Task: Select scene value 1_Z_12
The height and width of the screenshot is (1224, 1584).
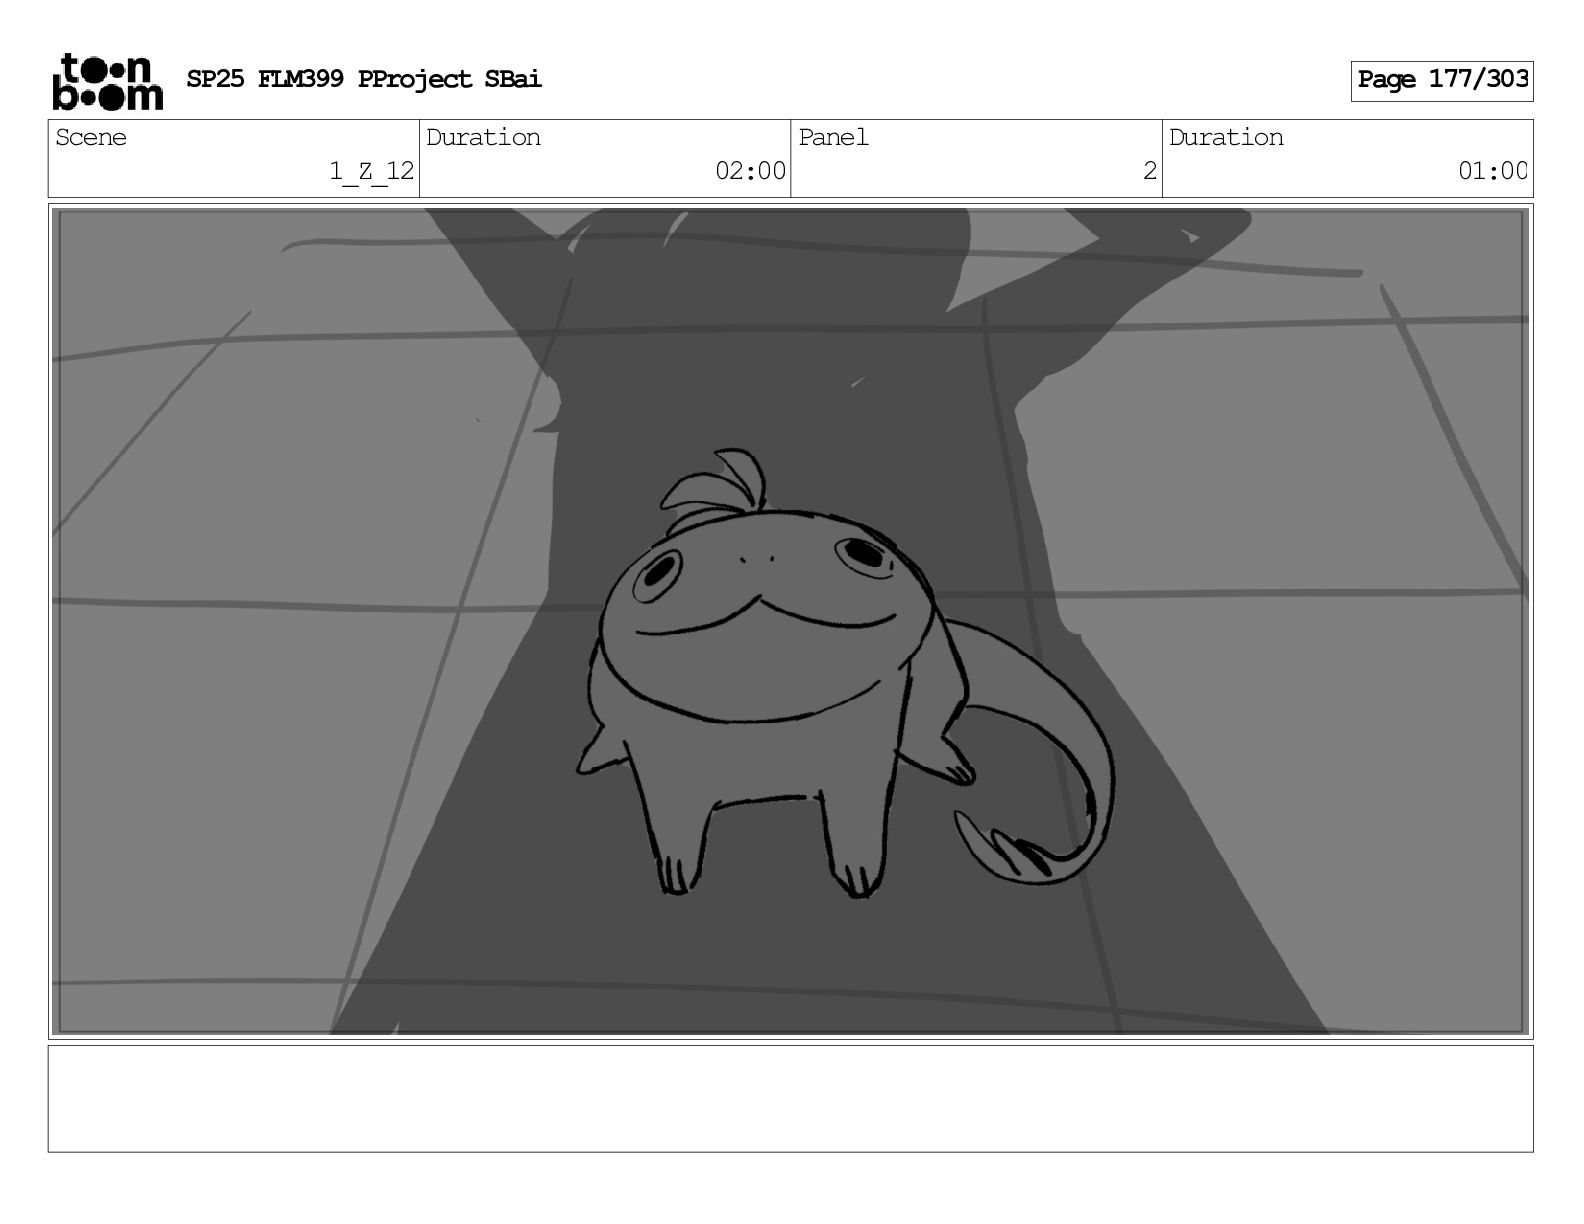Action: pos(372,172)
